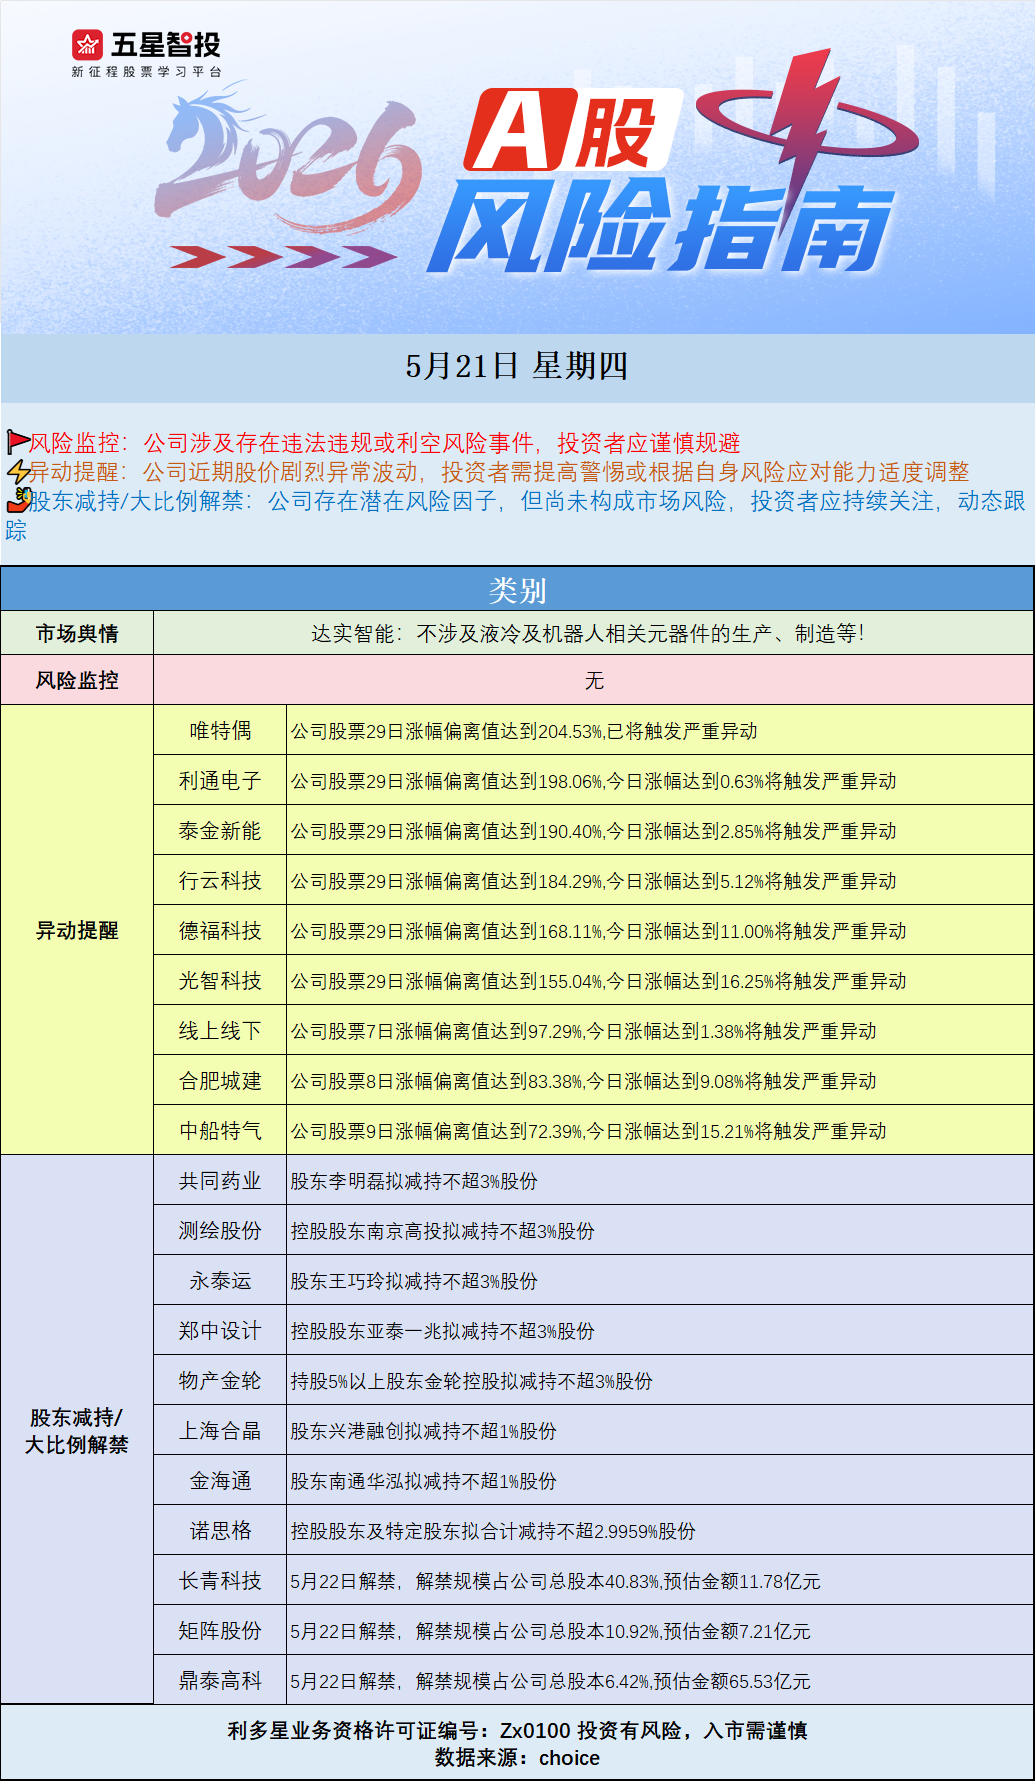Image resolution: width=1036 pixels, height=1782 pixels.
Task: Click stock name 金海通
Action: [220, 1480]
